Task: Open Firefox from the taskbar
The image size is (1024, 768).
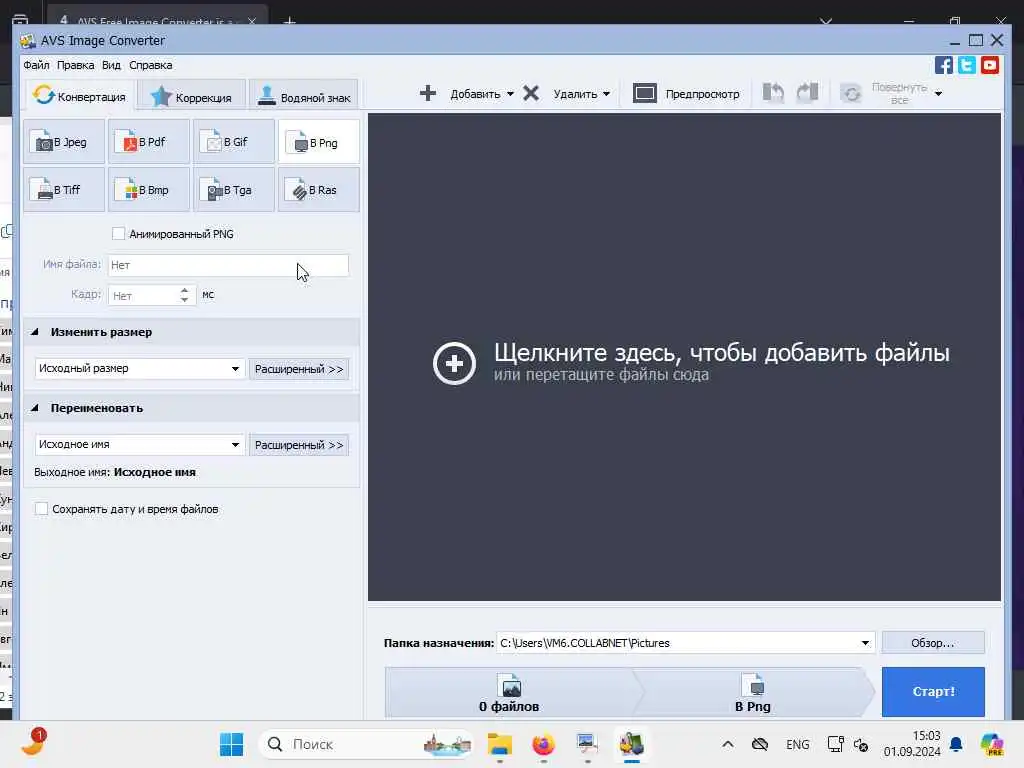Action: (x=543, y=744)
